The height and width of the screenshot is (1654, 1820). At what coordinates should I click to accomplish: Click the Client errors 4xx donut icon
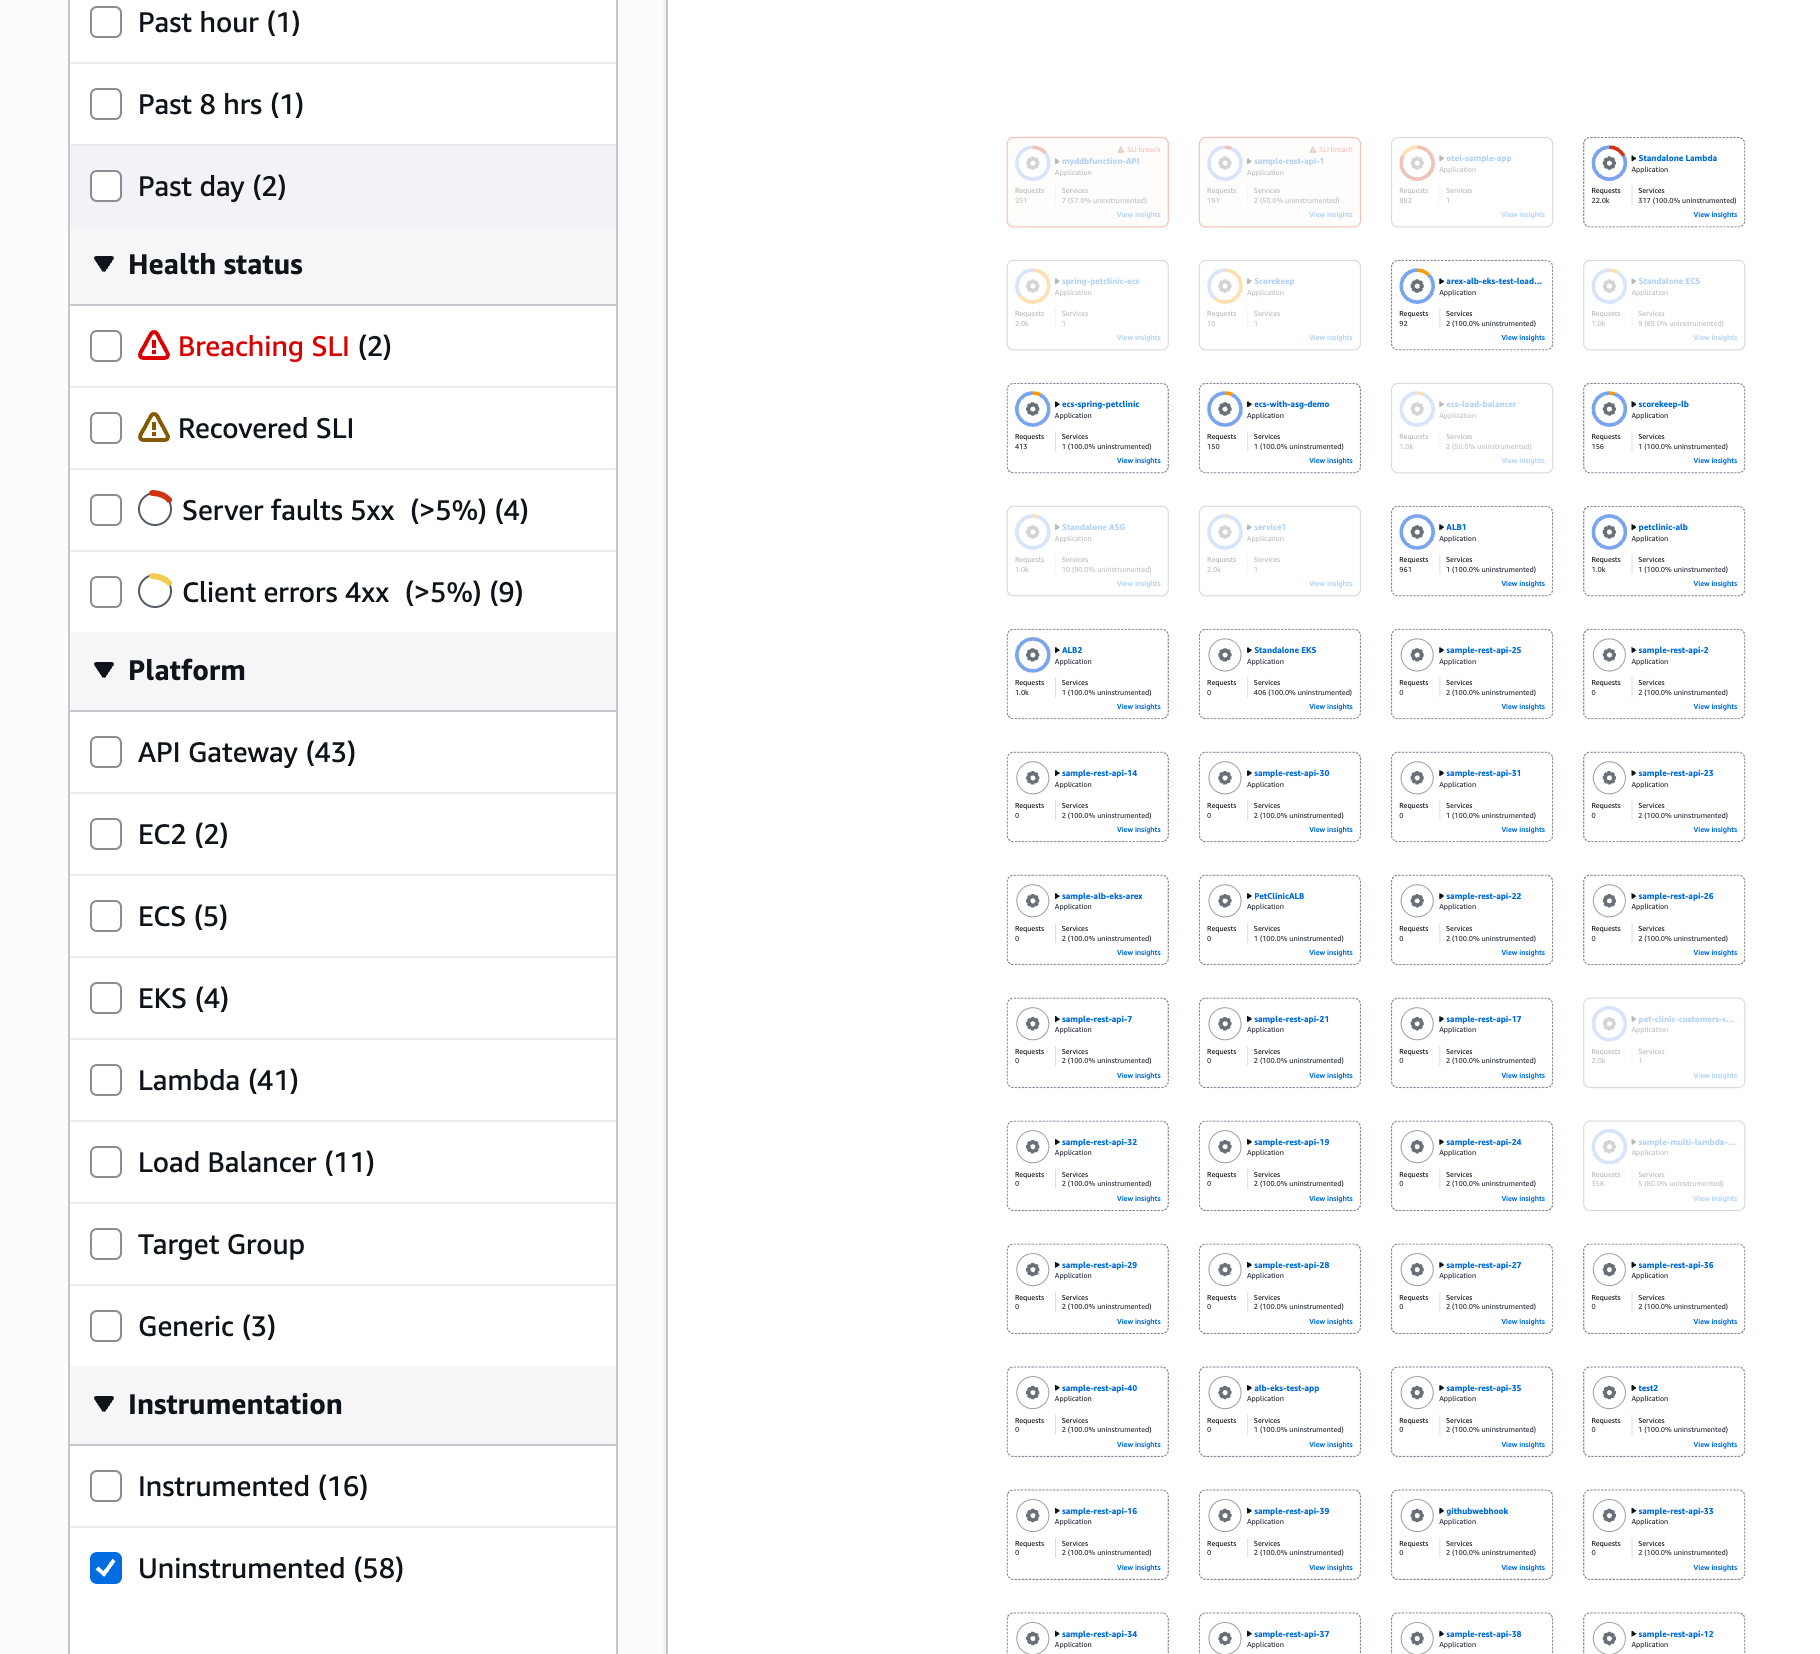tap(154, 591)
